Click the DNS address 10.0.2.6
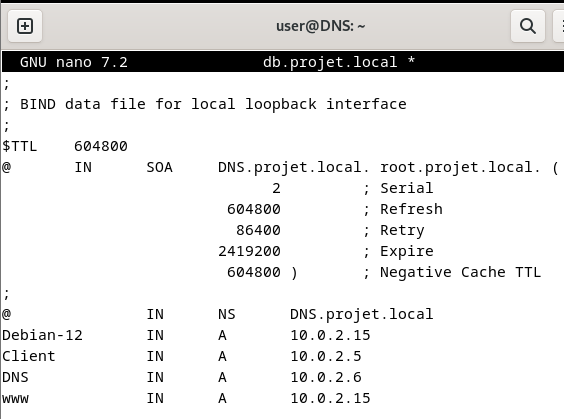Viewport: 564px width, 419px height. tap(326, 377)
